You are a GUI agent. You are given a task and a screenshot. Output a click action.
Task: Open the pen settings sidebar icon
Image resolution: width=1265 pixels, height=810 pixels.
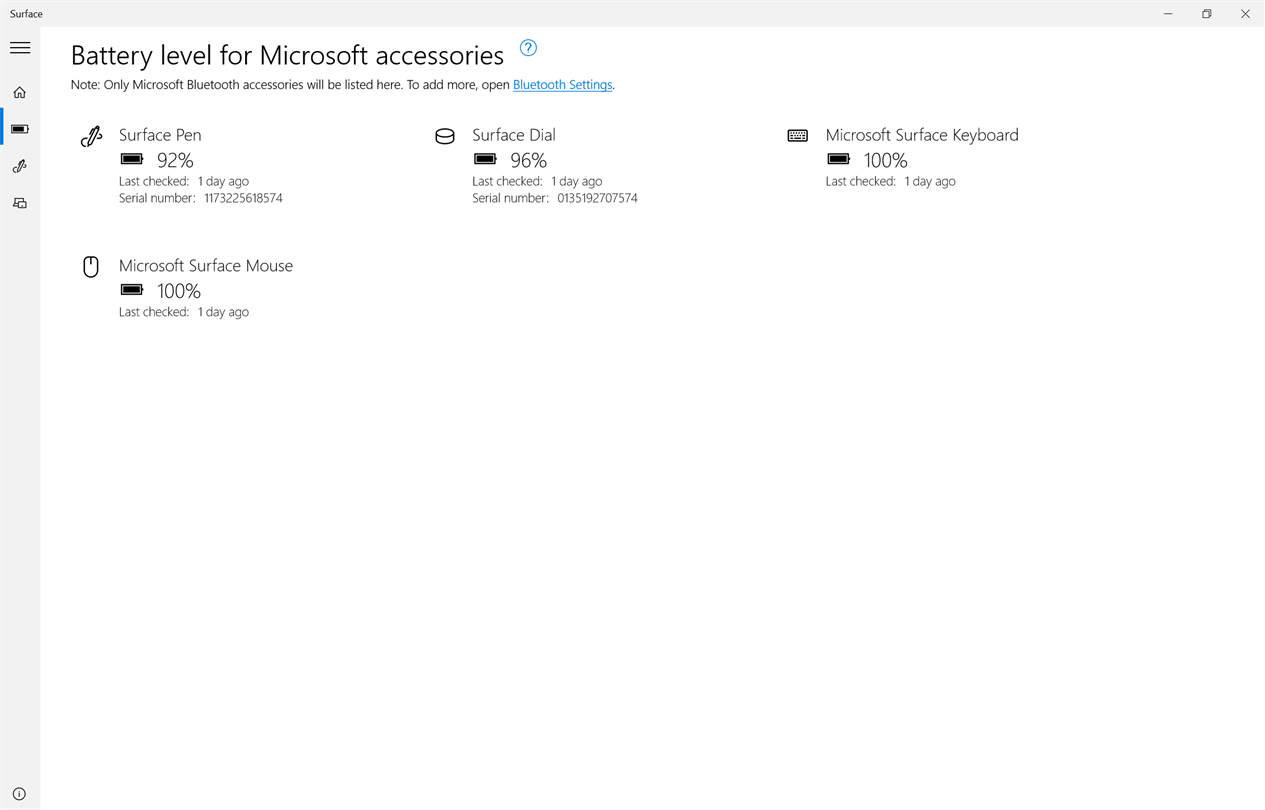coord(20,166)
